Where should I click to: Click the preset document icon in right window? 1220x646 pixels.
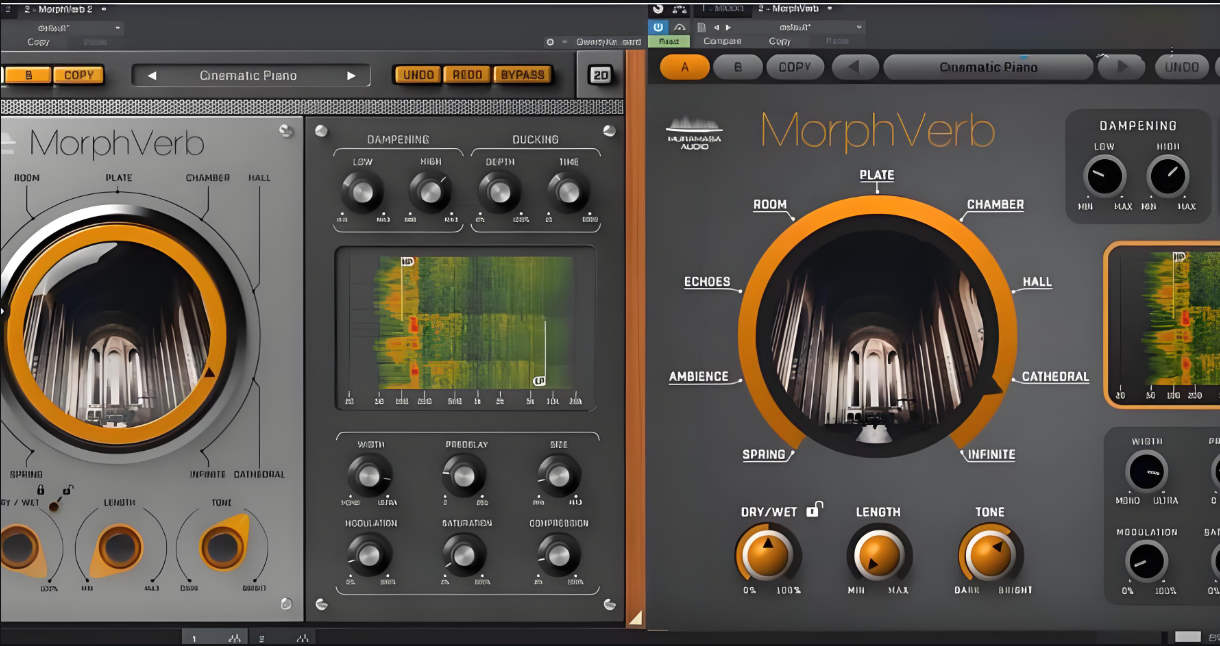[x=702, y=26]
